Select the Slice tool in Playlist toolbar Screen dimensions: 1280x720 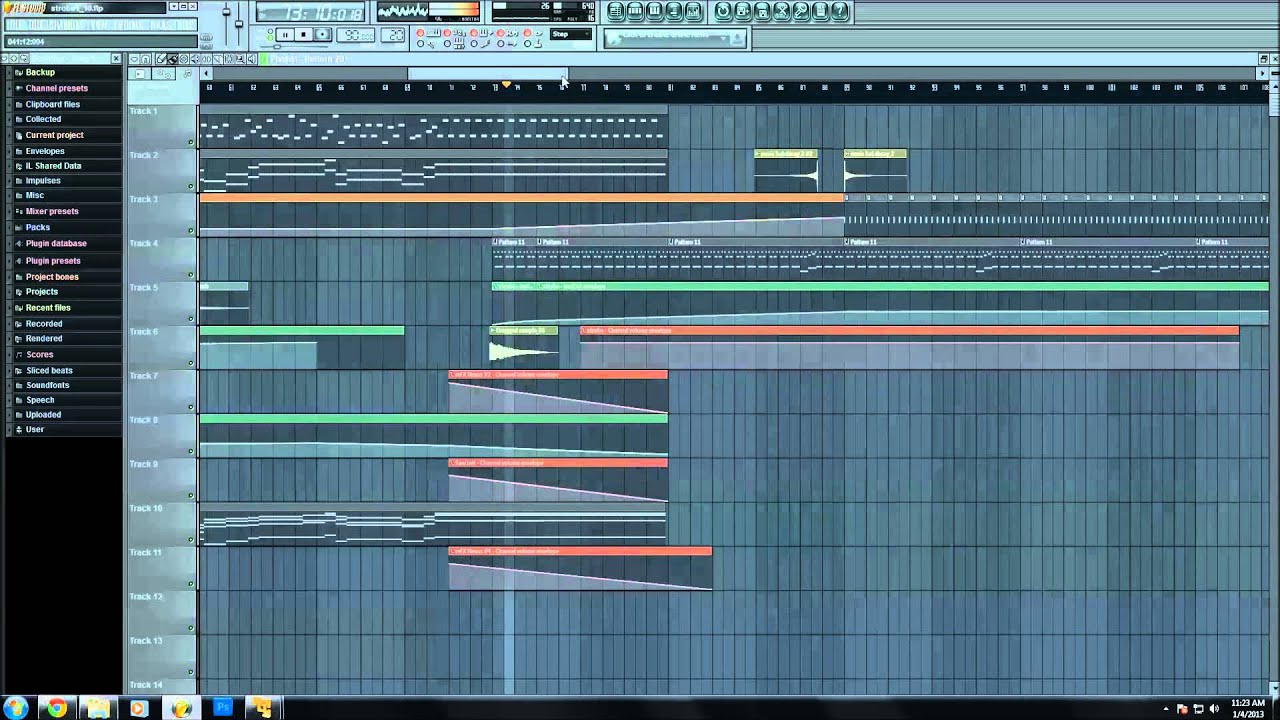coord(218,59)
